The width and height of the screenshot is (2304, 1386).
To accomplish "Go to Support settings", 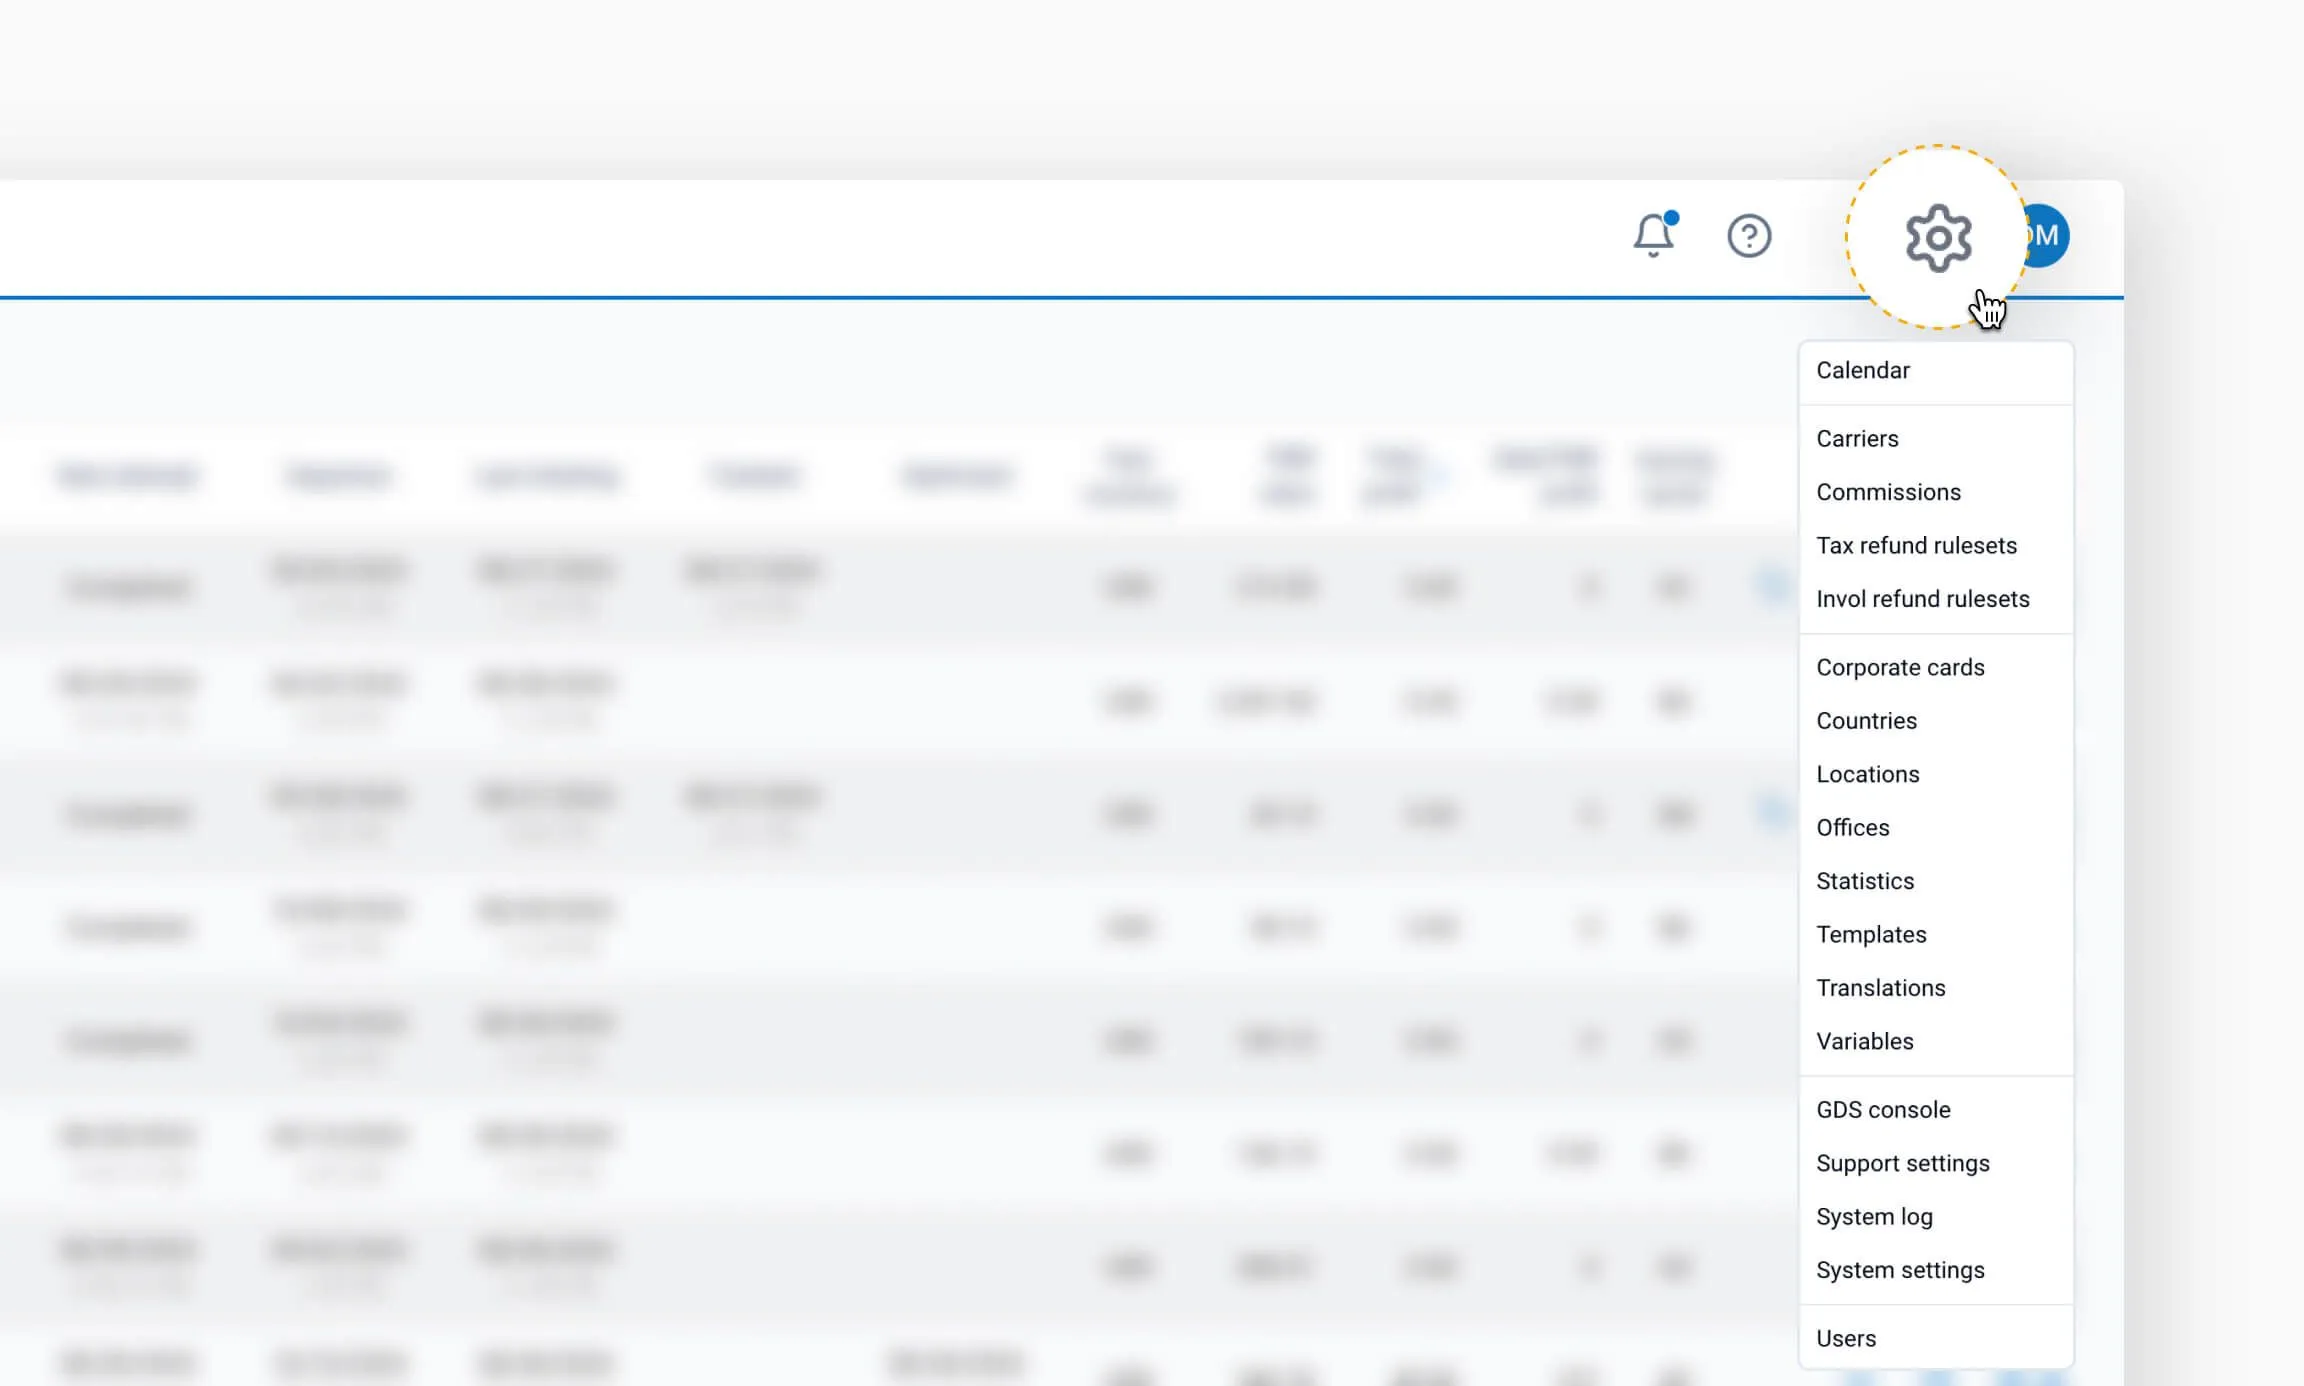I will tap(1902, 1163).
